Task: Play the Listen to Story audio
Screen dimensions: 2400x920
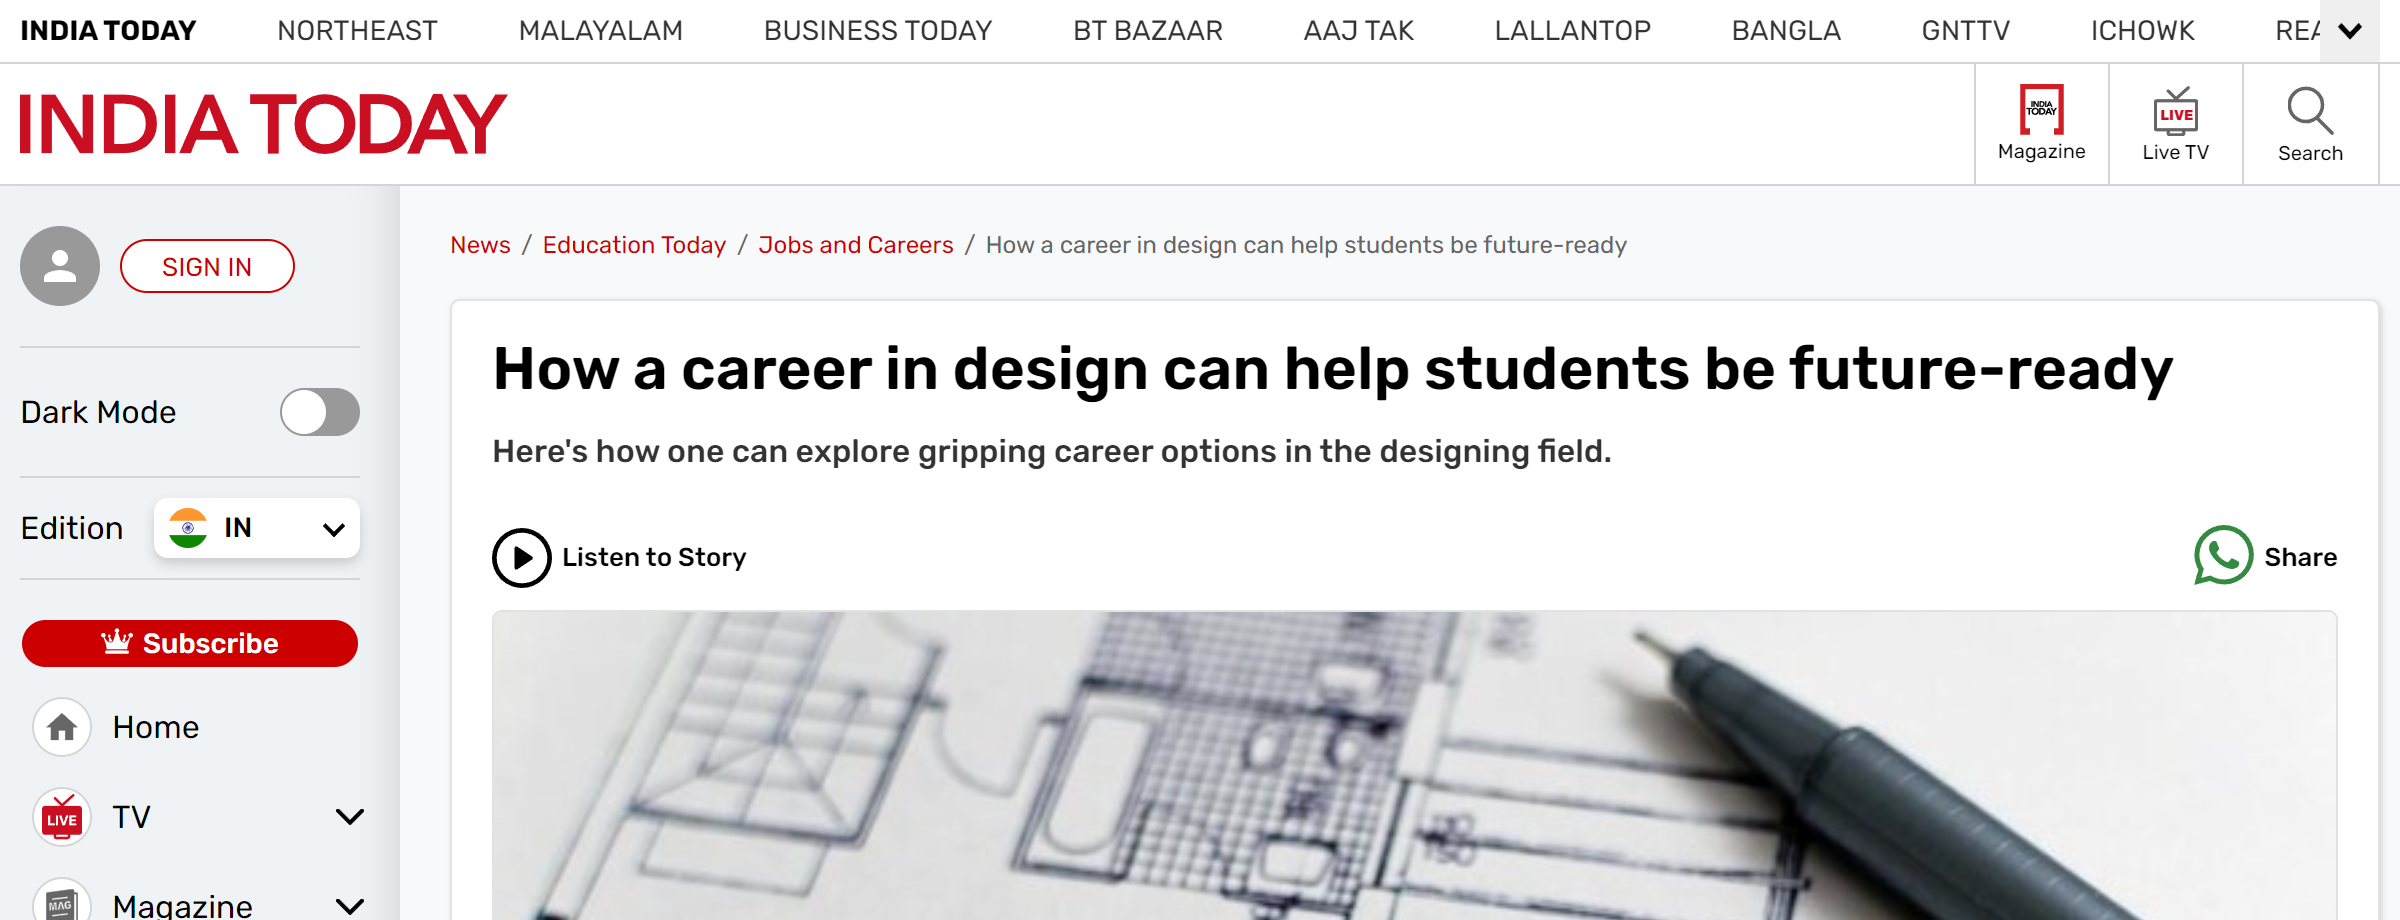Action: tap(521, 557)
